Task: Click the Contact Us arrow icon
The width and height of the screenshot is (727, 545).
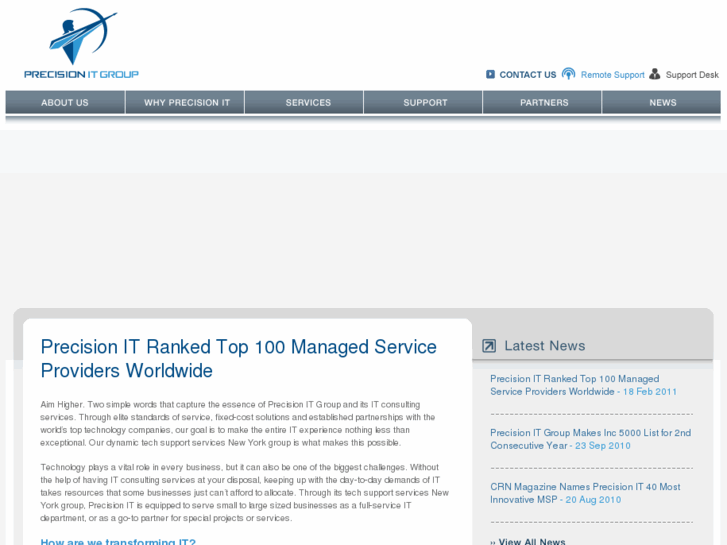Action: click(x=490, y=74)
